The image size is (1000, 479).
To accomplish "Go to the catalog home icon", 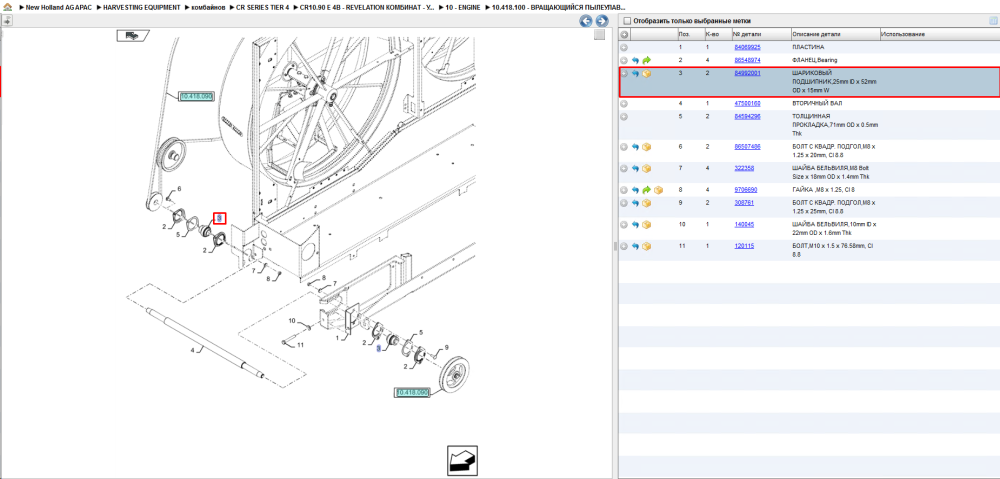I will pos(8,7).
